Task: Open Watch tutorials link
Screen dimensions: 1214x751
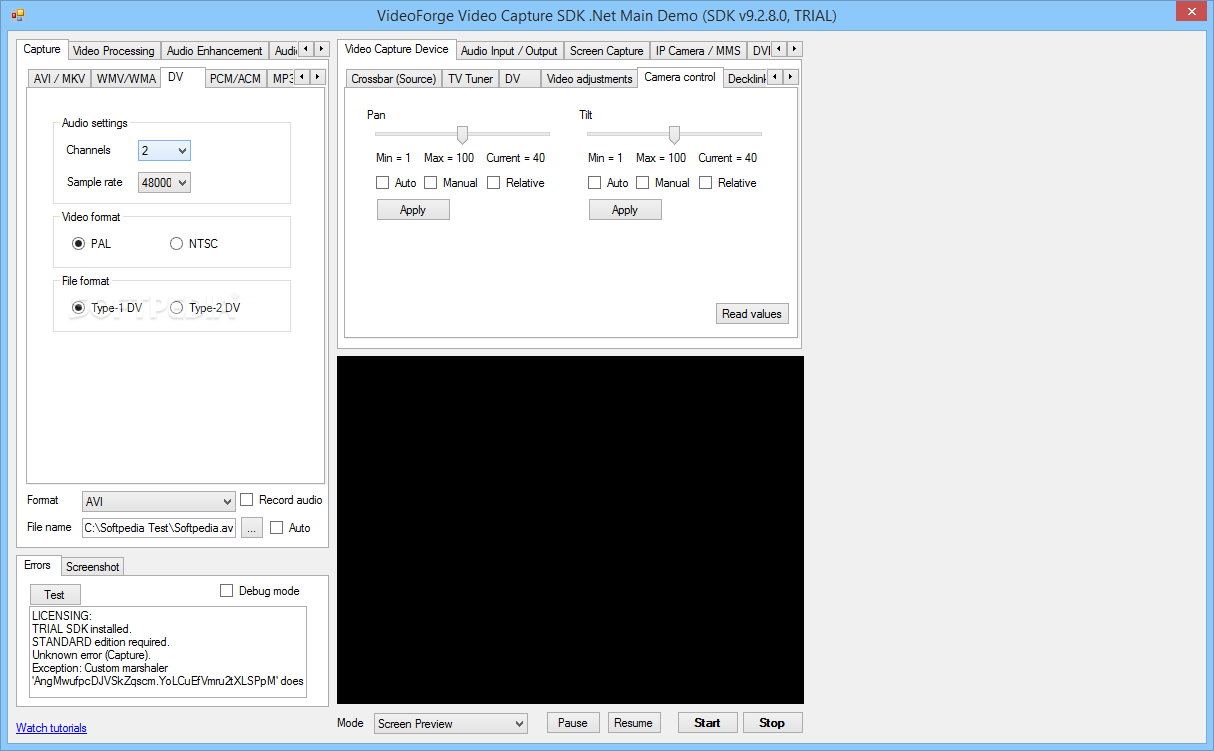Action: click(x=51, y=728)
